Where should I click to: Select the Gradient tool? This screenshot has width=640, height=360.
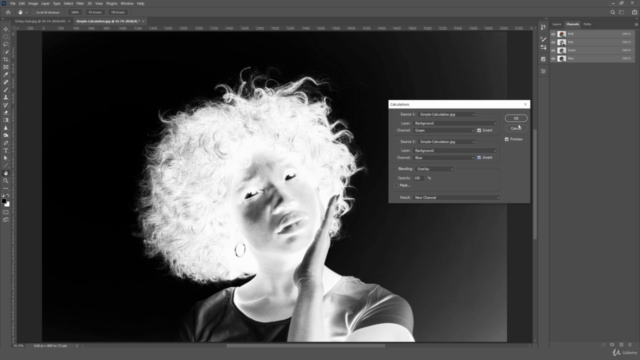[6, 120]
